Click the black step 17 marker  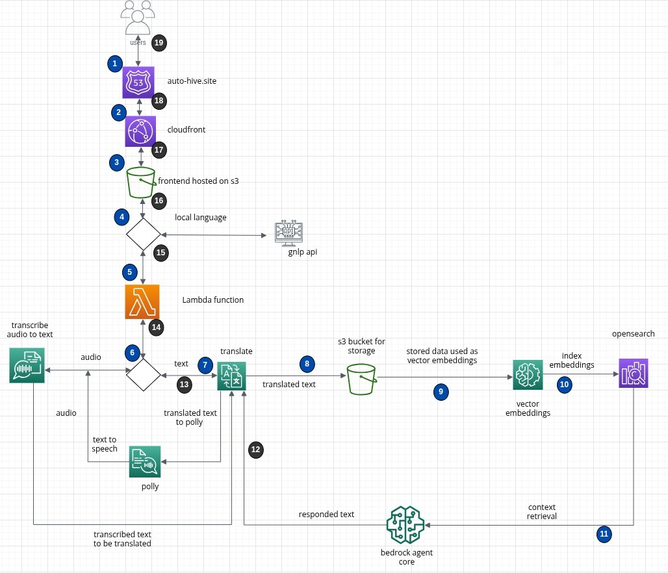159,150
